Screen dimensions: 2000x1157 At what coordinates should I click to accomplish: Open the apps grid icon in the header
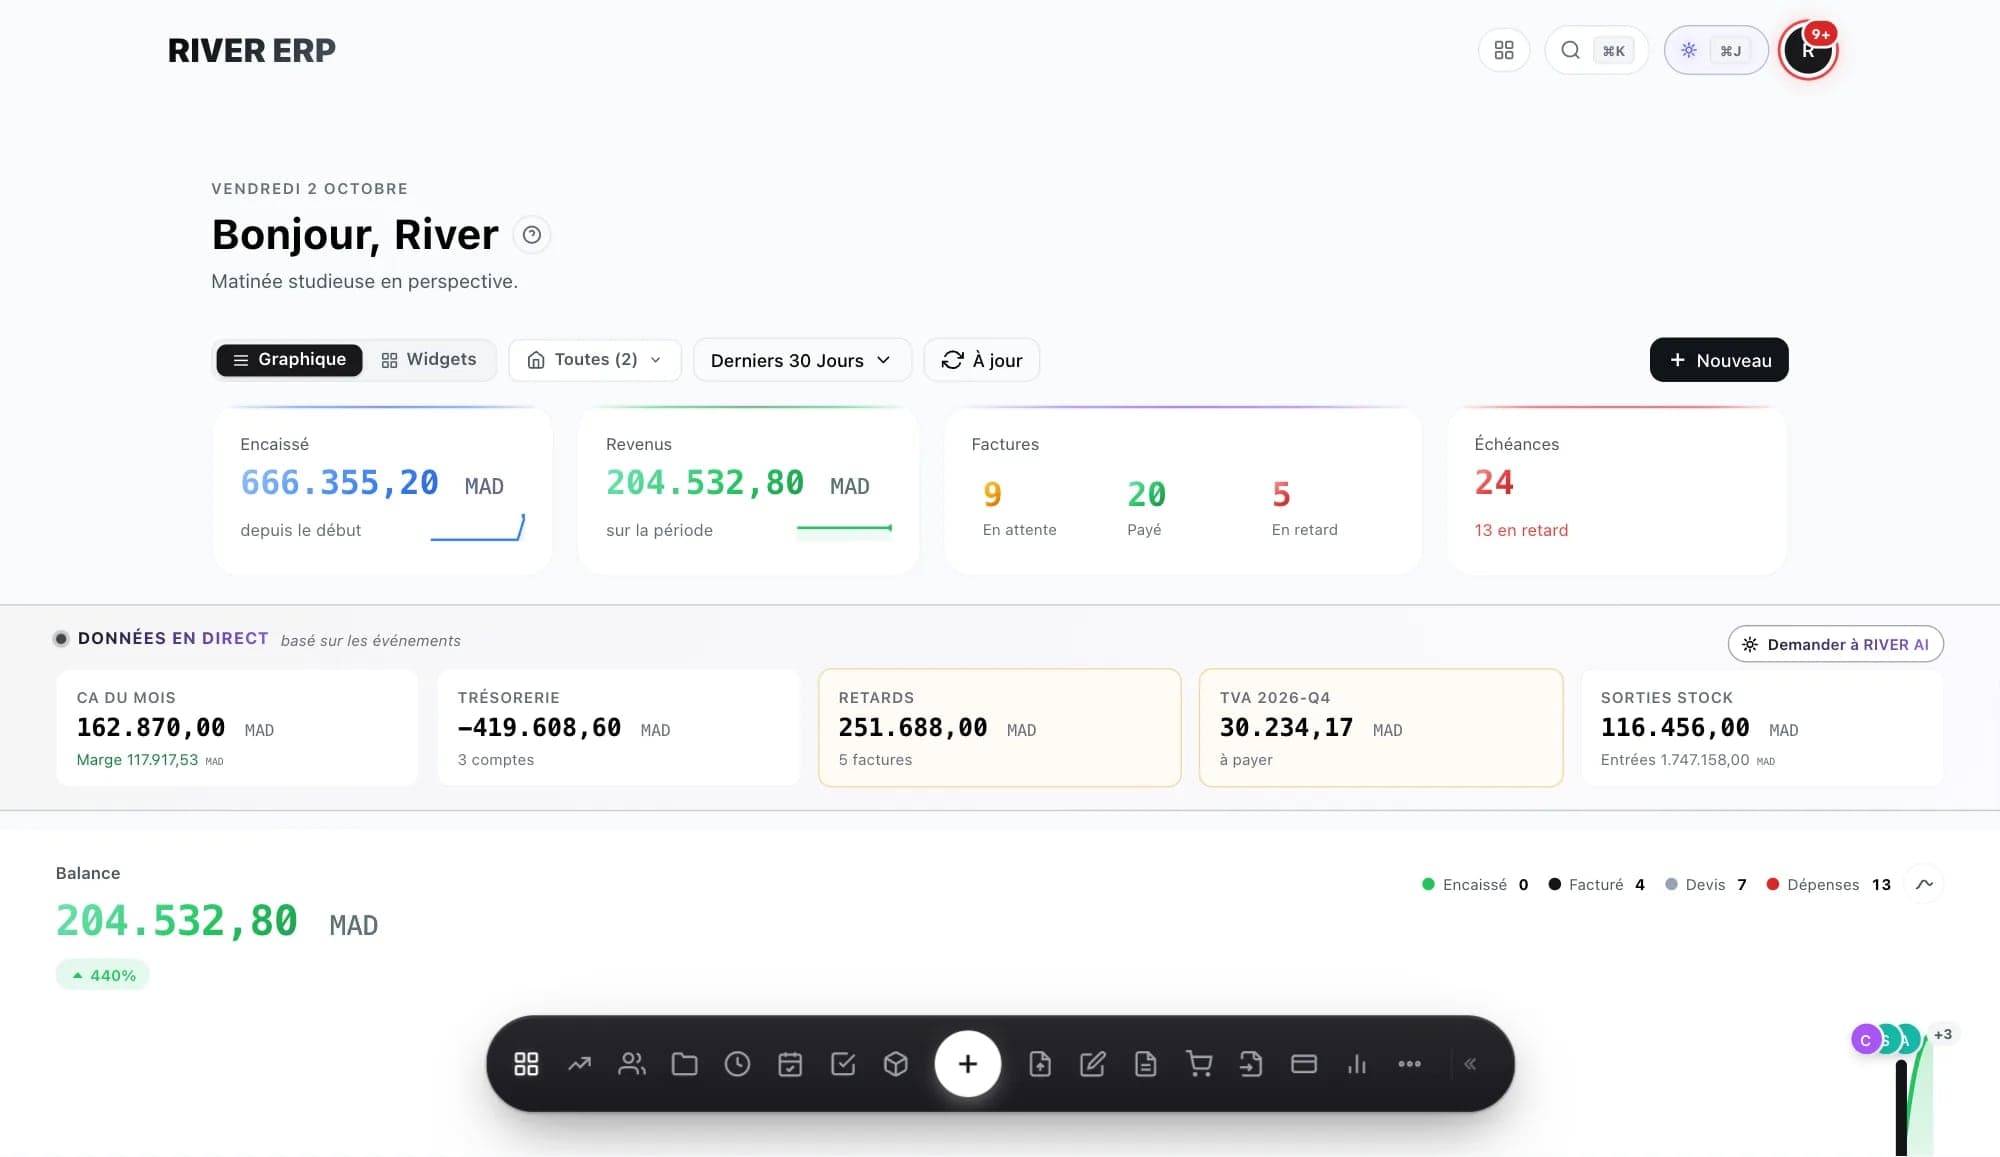coord(1504,50)
